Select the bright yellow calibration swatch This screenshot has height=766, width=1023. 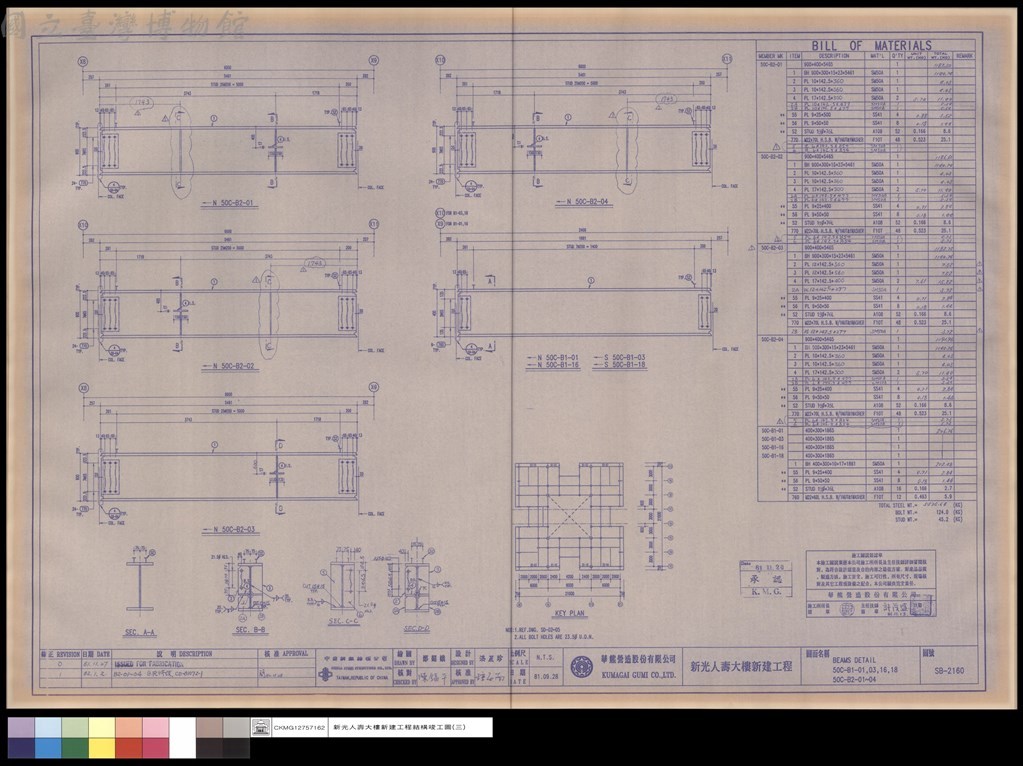tap(101, 748)
